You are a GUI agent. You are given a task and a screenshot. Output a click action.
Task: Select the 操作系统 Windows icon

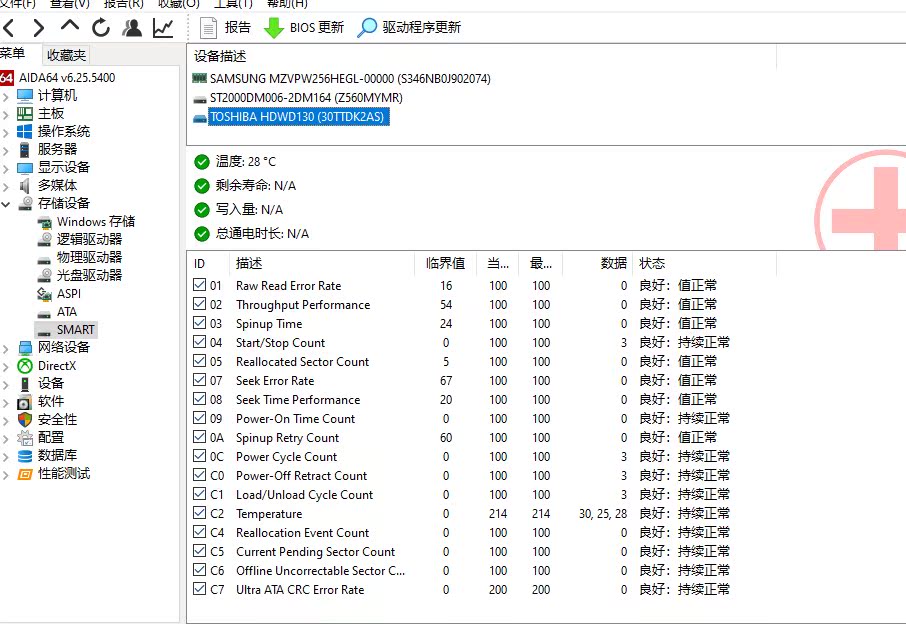pyautogui.click(x=25, y=131)
